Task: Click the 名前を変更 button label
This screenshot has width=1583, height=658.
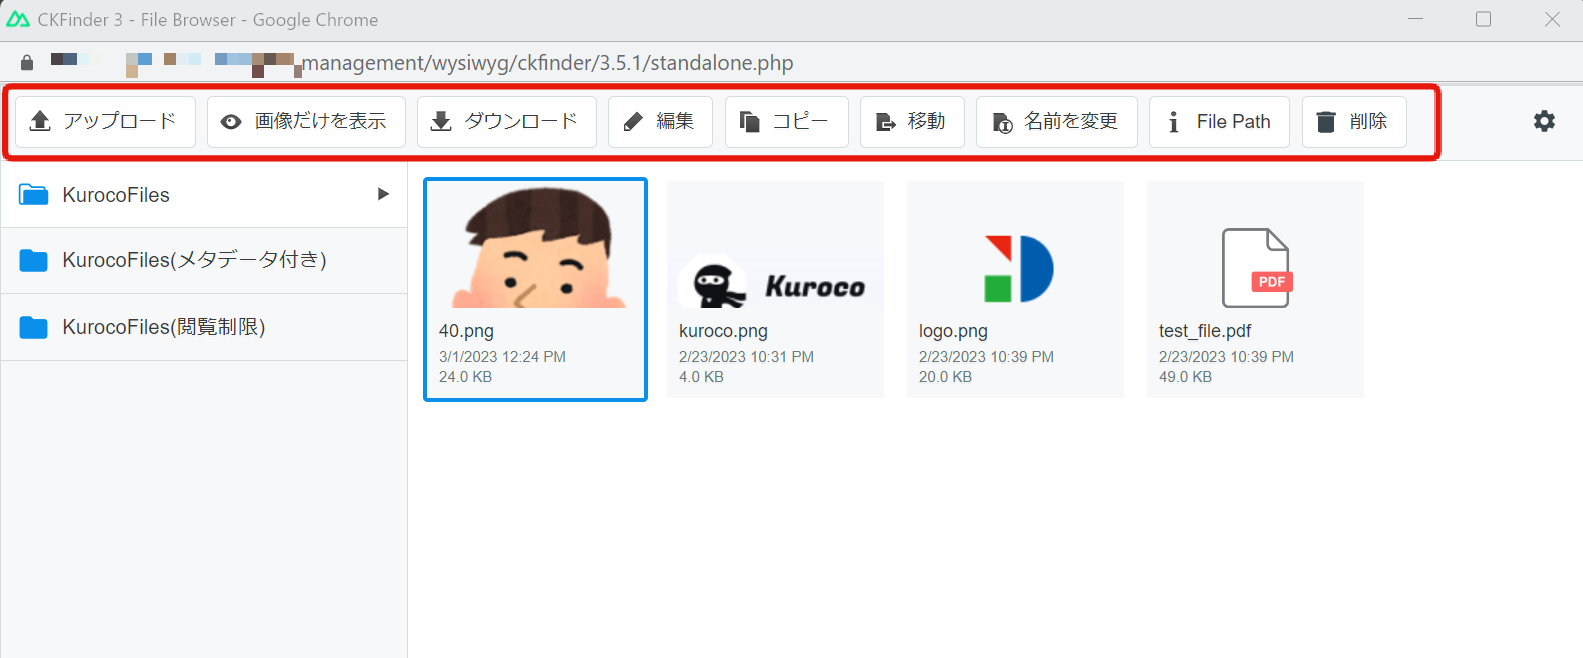Action: pos(1071,121)
